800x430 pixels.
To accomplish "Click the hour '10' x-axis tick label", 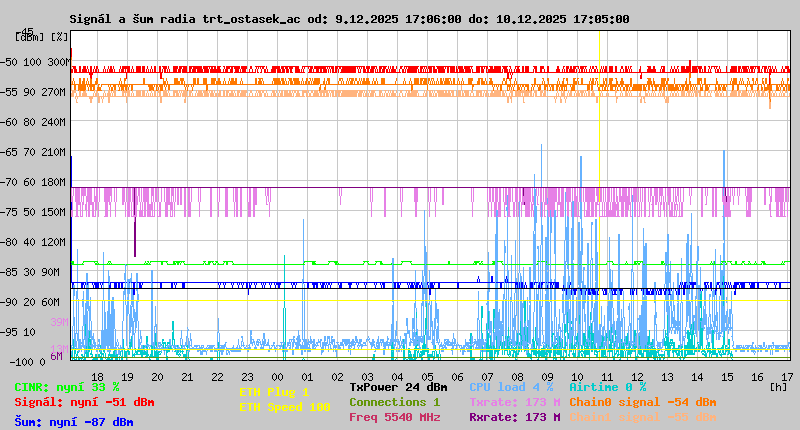I will [578, 377].
